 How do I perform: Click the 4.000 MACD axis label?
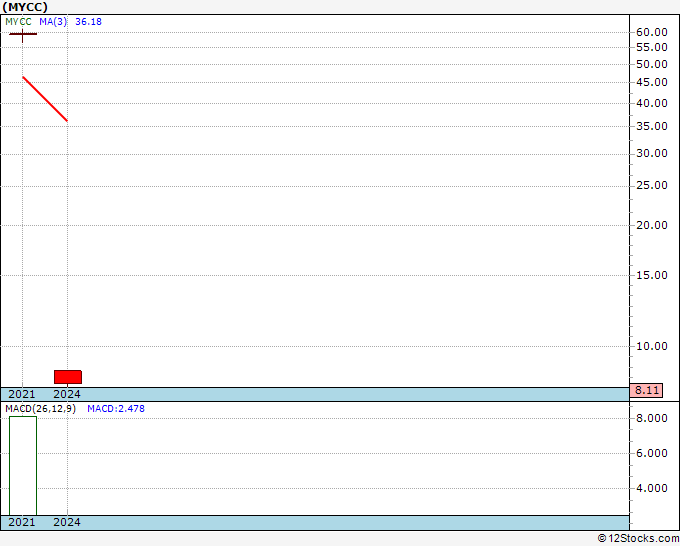point(651,488)
